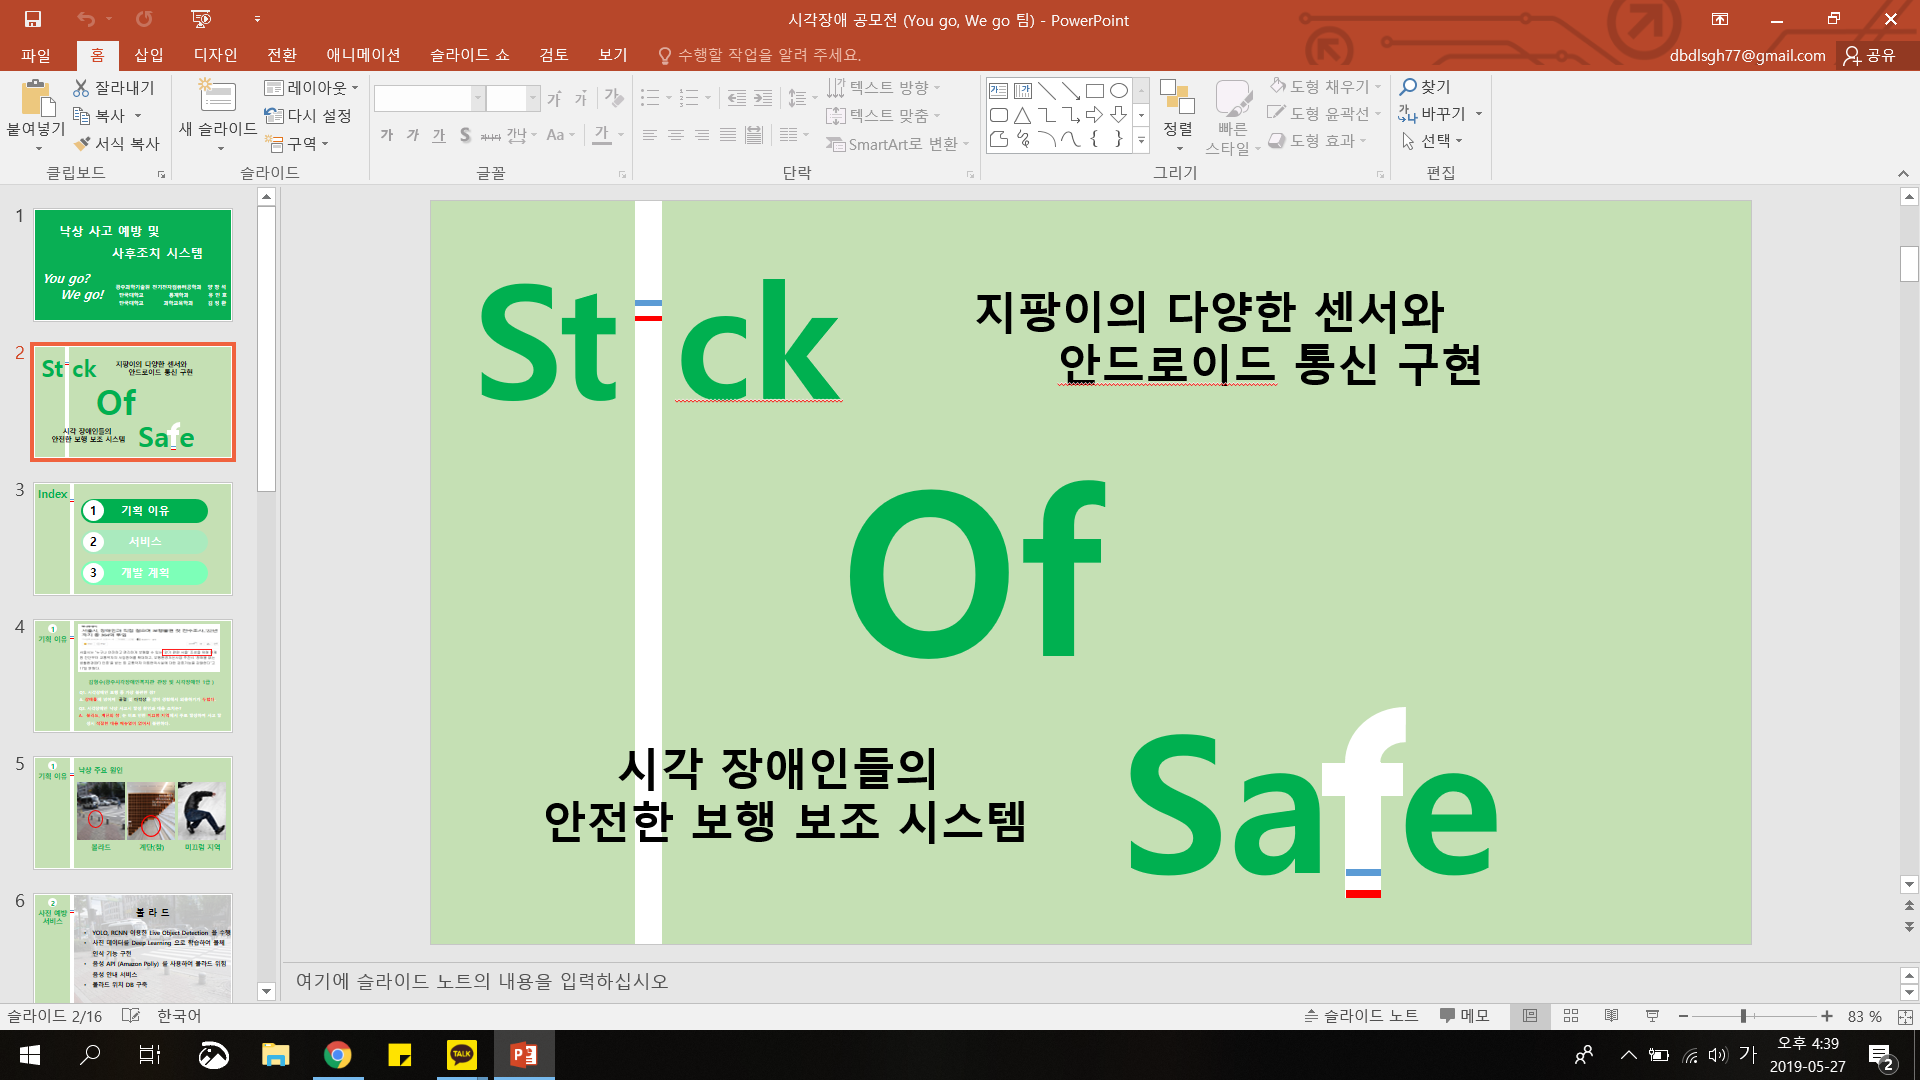Switch to slide sorter view in the status bar
This screenshot has height=1080, width=1920.
pyautogui.click(x=1571, y=1016)
